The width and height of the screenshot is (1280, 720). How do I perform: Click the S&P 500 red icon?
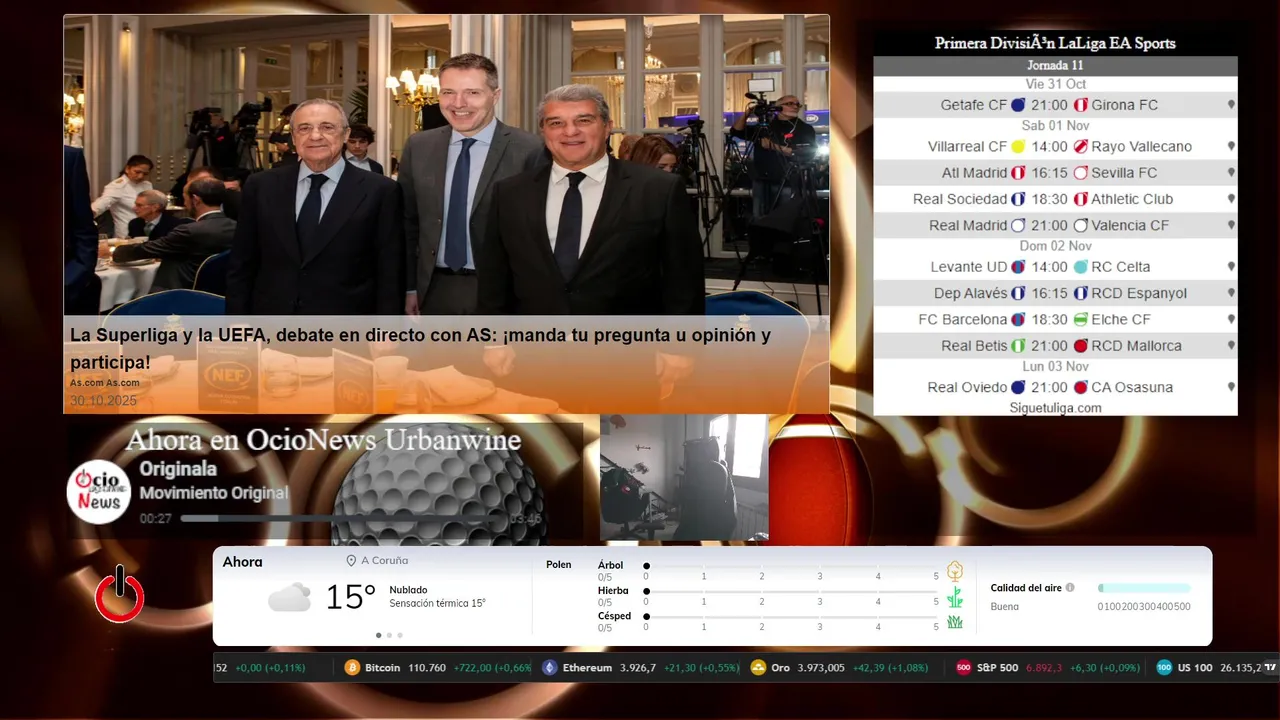(964, 668)
